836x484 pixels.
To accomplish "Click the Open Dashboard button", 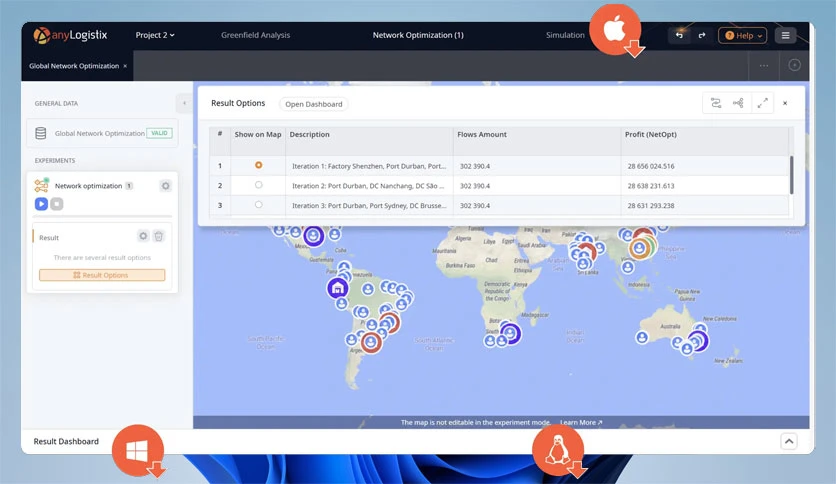I will pos(314,104).
